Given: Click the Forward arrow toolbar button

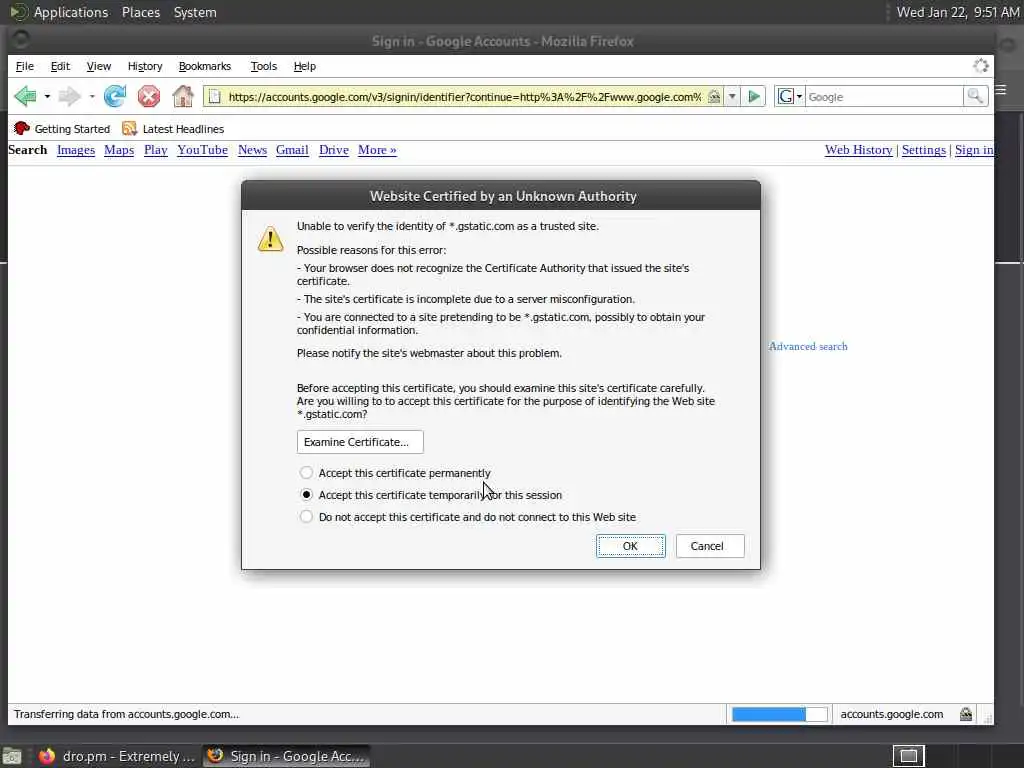Looking at the screenshot, I should click(x=69, y=97).
